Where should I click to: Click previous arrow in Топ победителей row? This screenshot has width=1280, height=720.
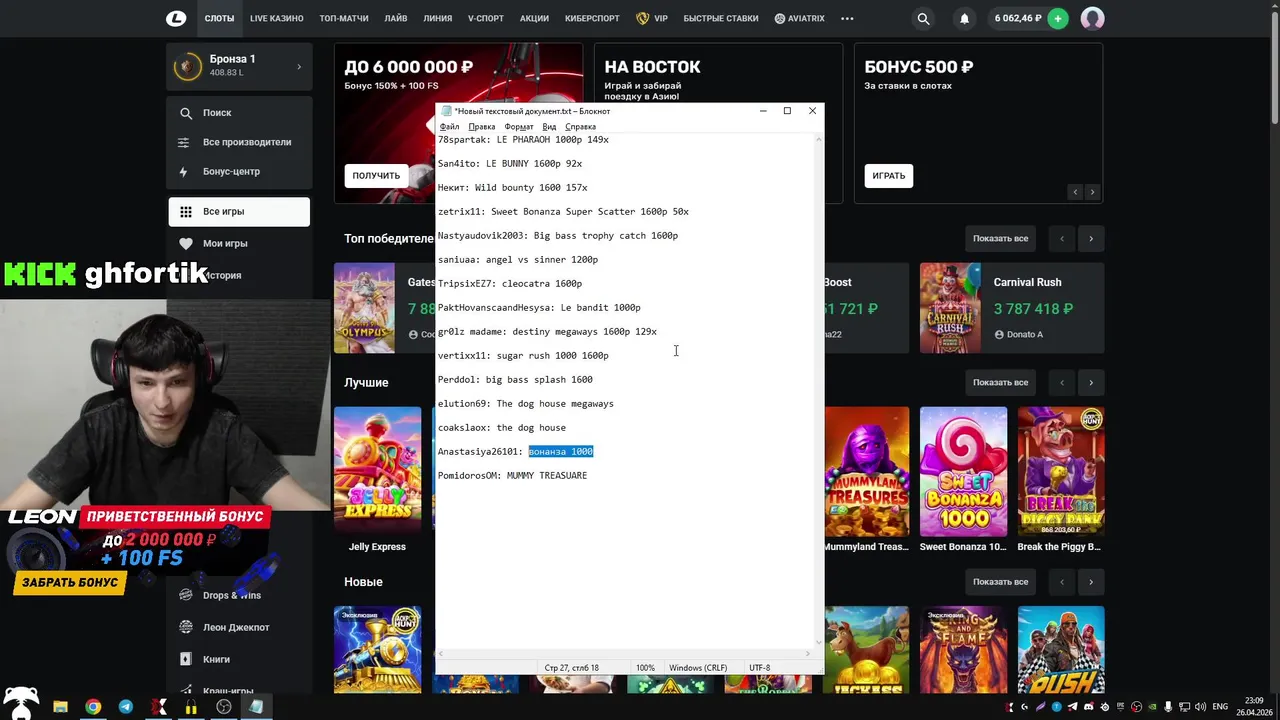(x=1062, y=238)
